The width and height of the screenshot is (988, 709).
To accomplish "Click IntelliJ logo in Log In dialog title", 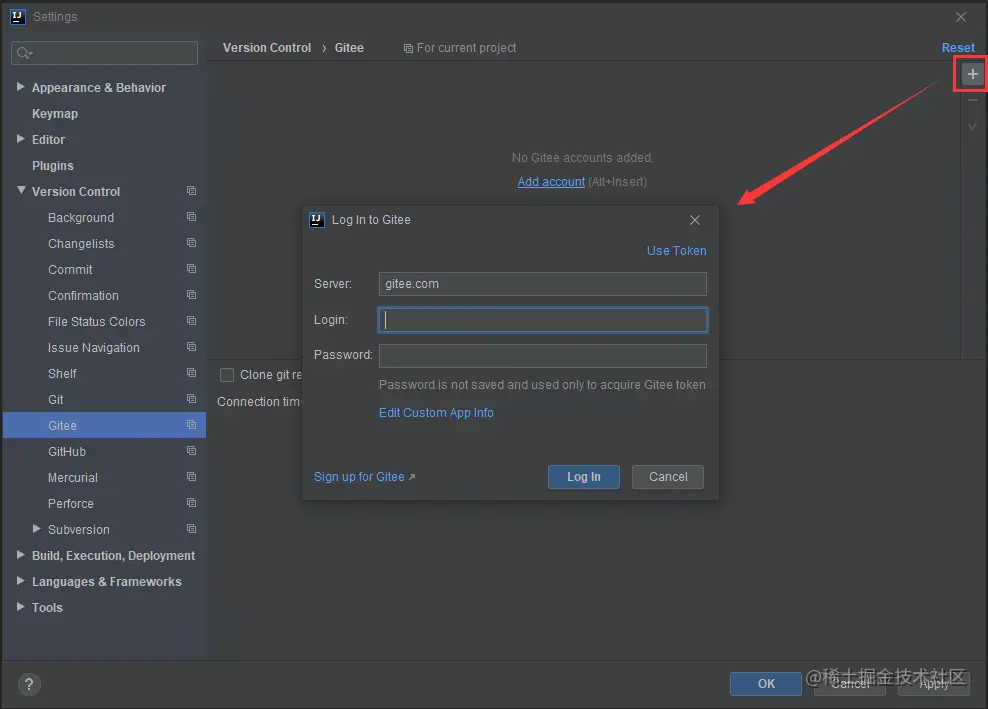I will [317, 220].
